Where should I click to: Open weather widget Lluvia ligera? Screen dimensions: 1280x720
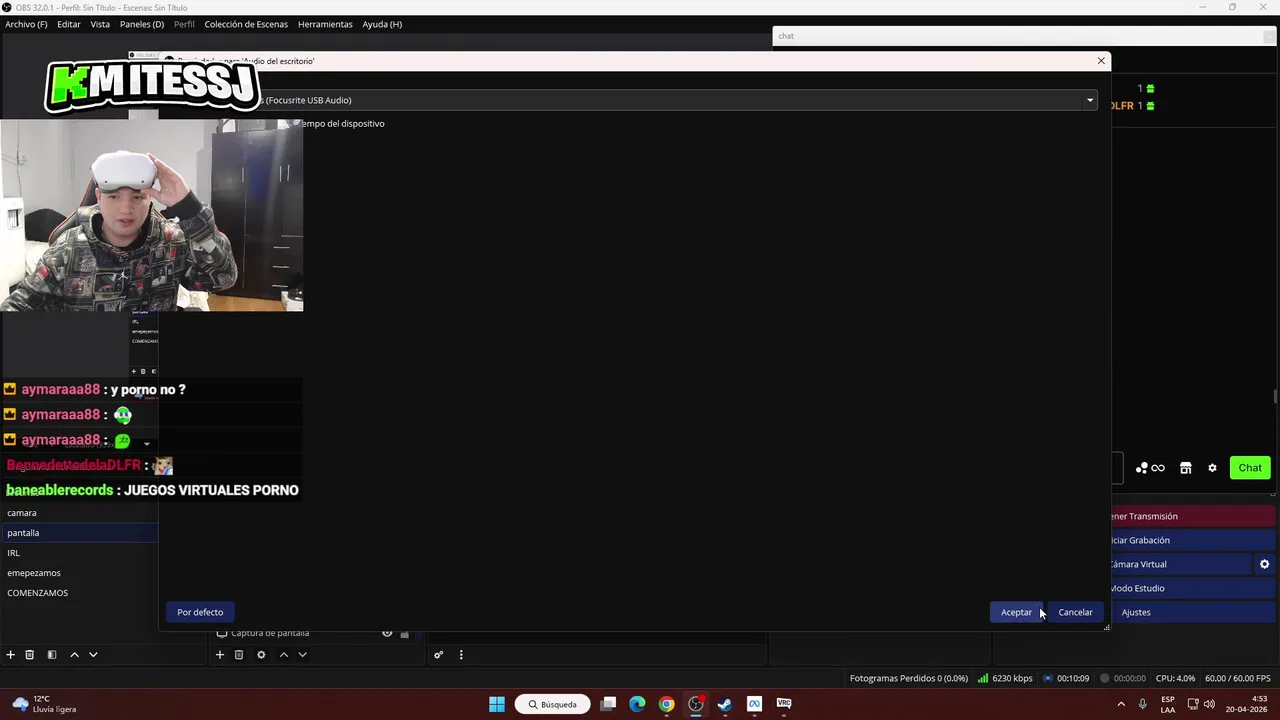(44, 704)
